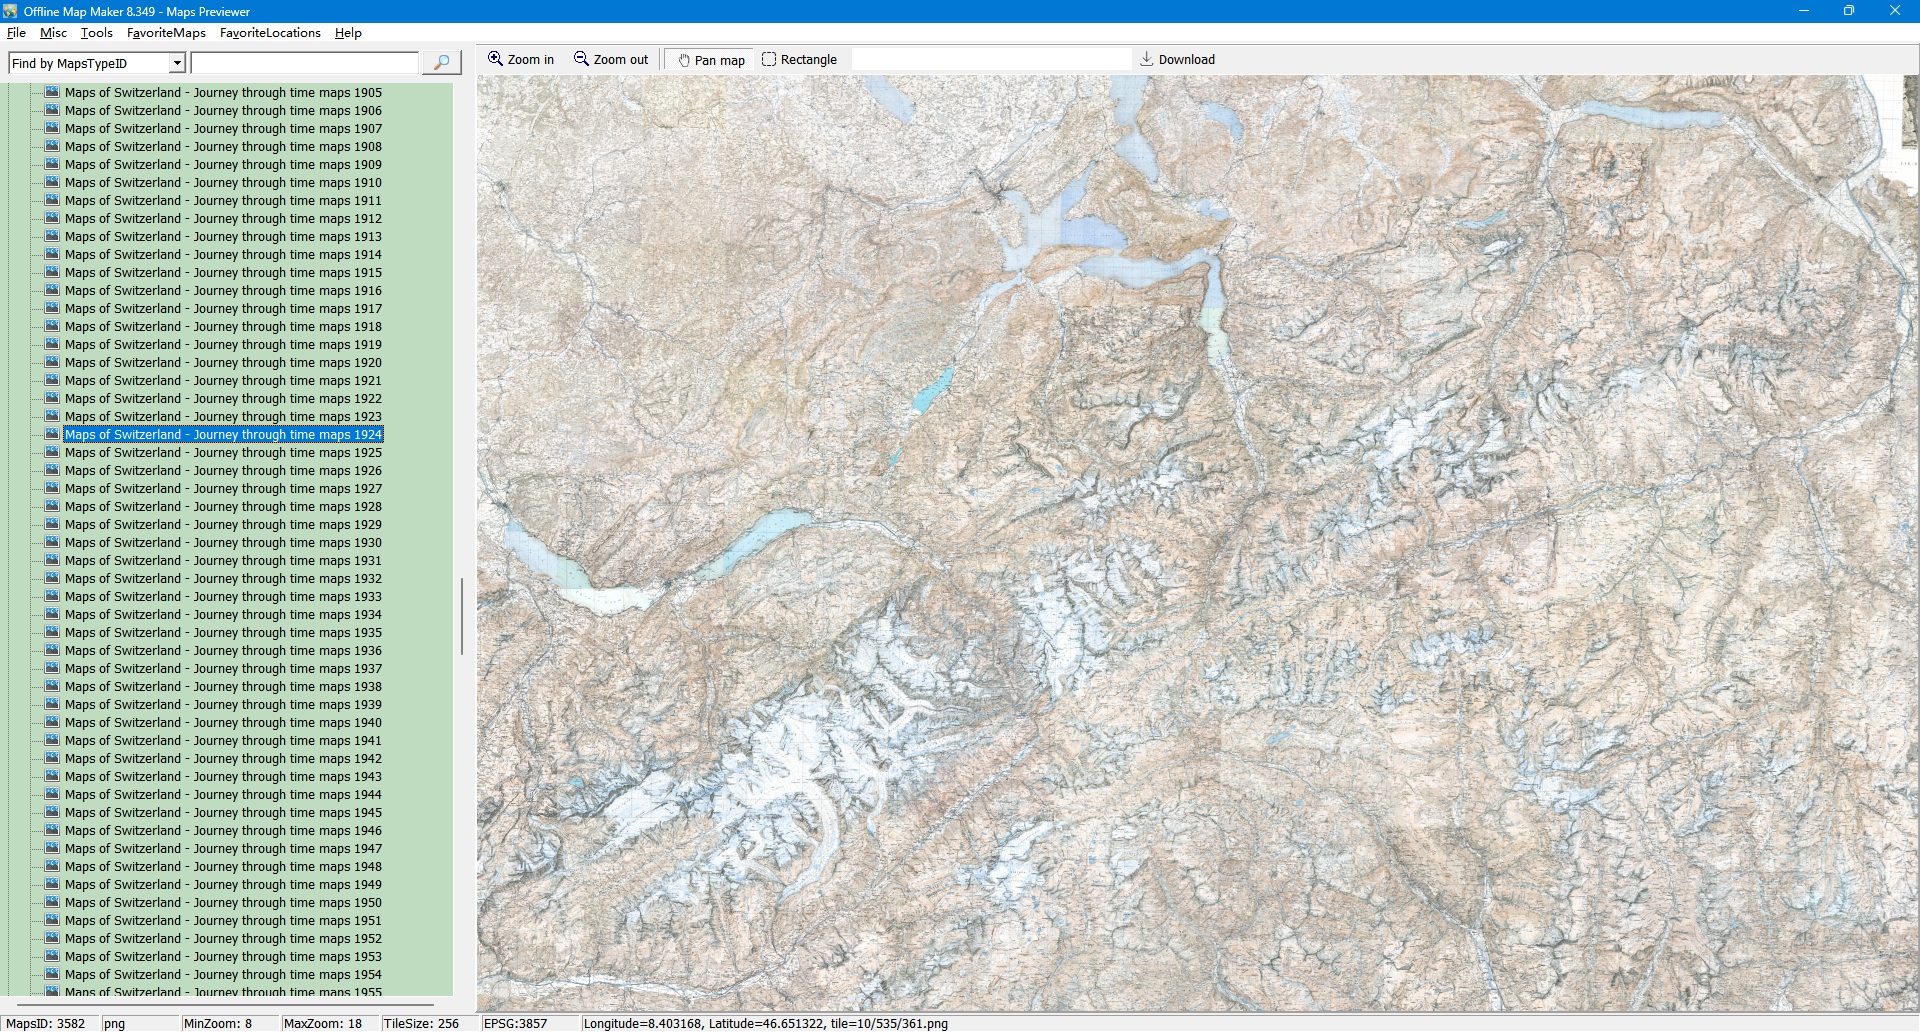The width and height of the screenshot is (1920, 1032).
Task: Click the Download arrow button
Action: coord(1177,60)
